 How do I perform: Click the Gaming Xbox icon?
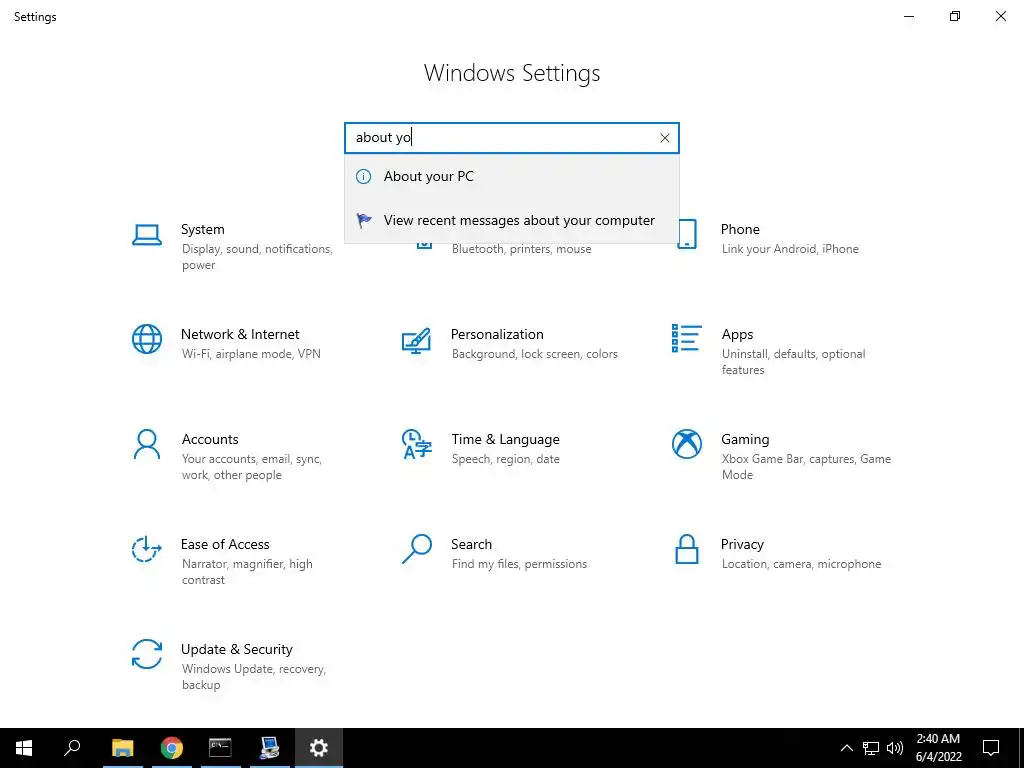[x=686, y=444]
